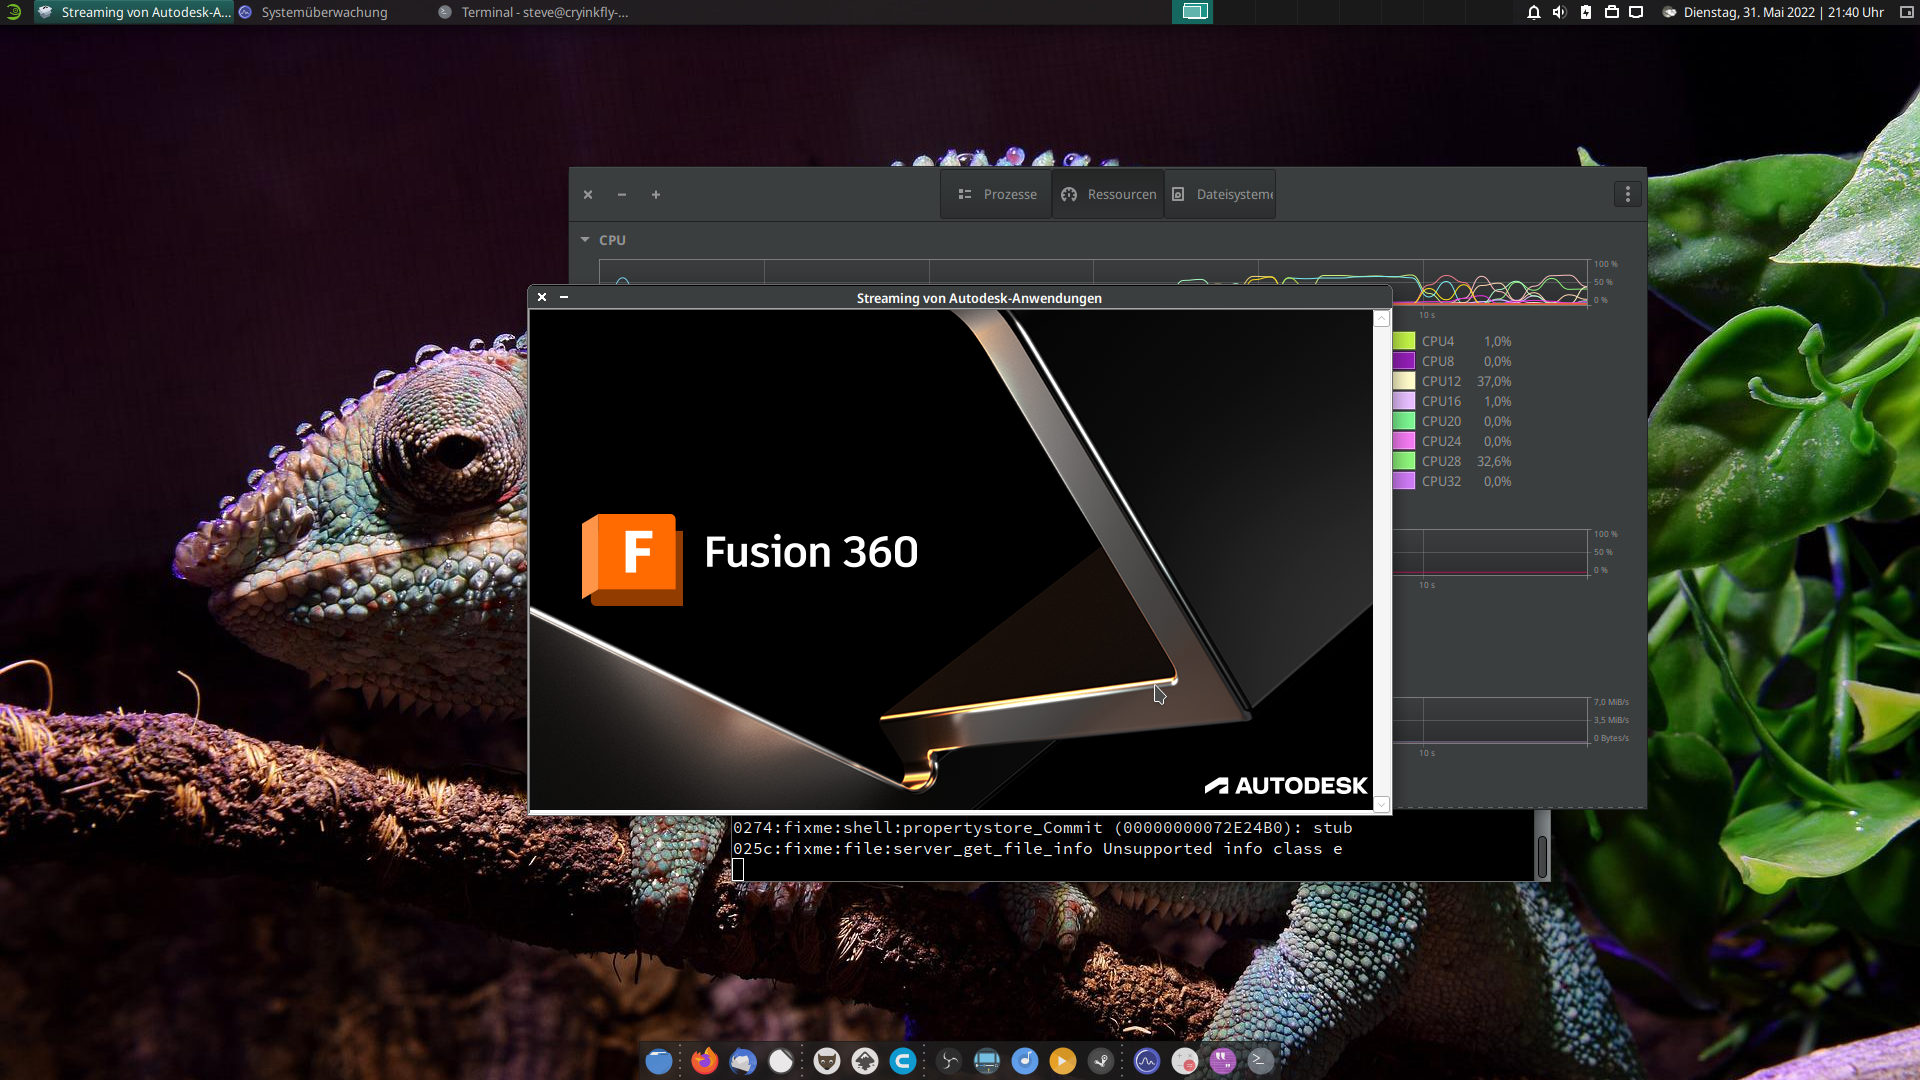Viewport: 1920px width, 1080px height.
Task: Open Firefox from the dock
Action: tap(705, 1061)
